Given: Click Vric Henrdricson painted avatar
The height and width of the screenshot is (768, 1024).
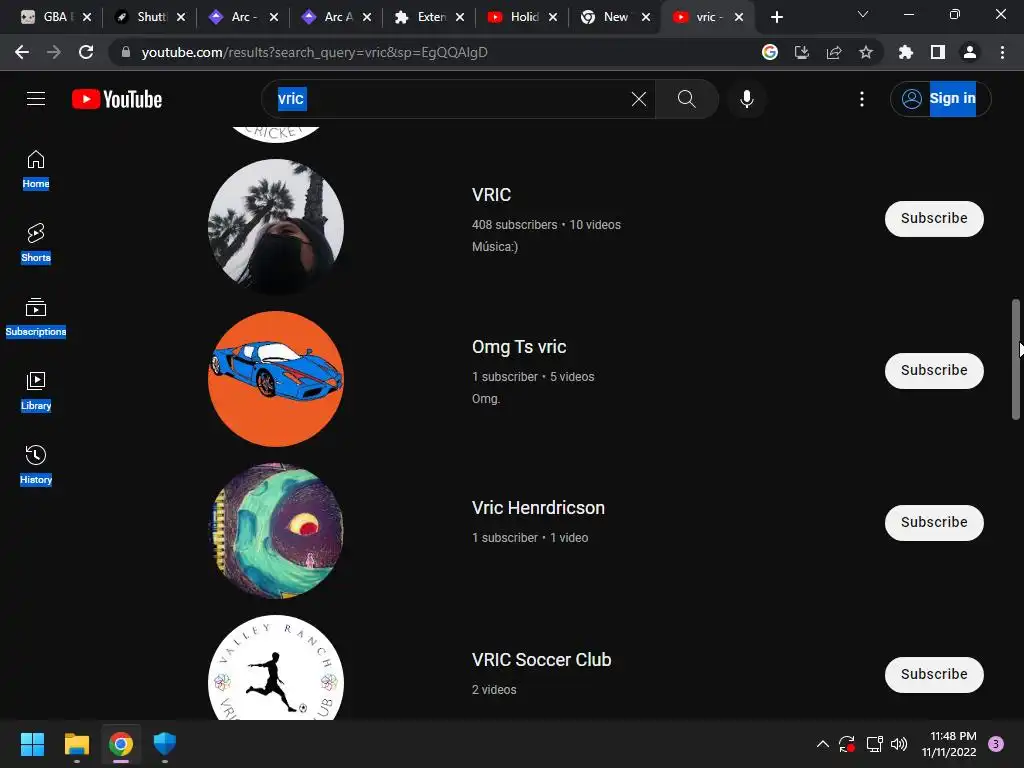Looking at the screenshot, I should (276, 530).
